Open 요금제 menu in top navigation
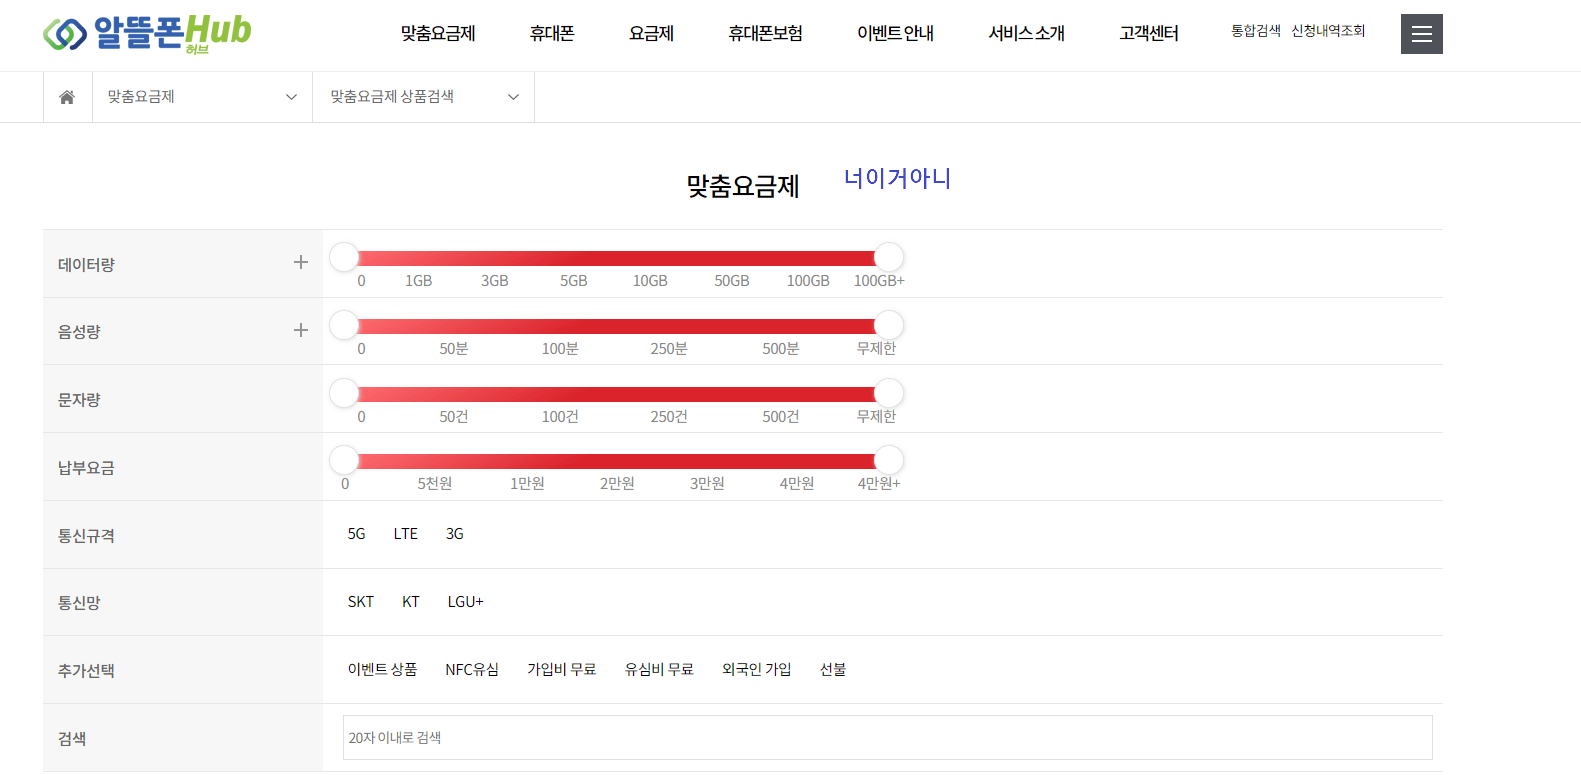The width and height of the screenshot is (1581, 775). [651, 33]
